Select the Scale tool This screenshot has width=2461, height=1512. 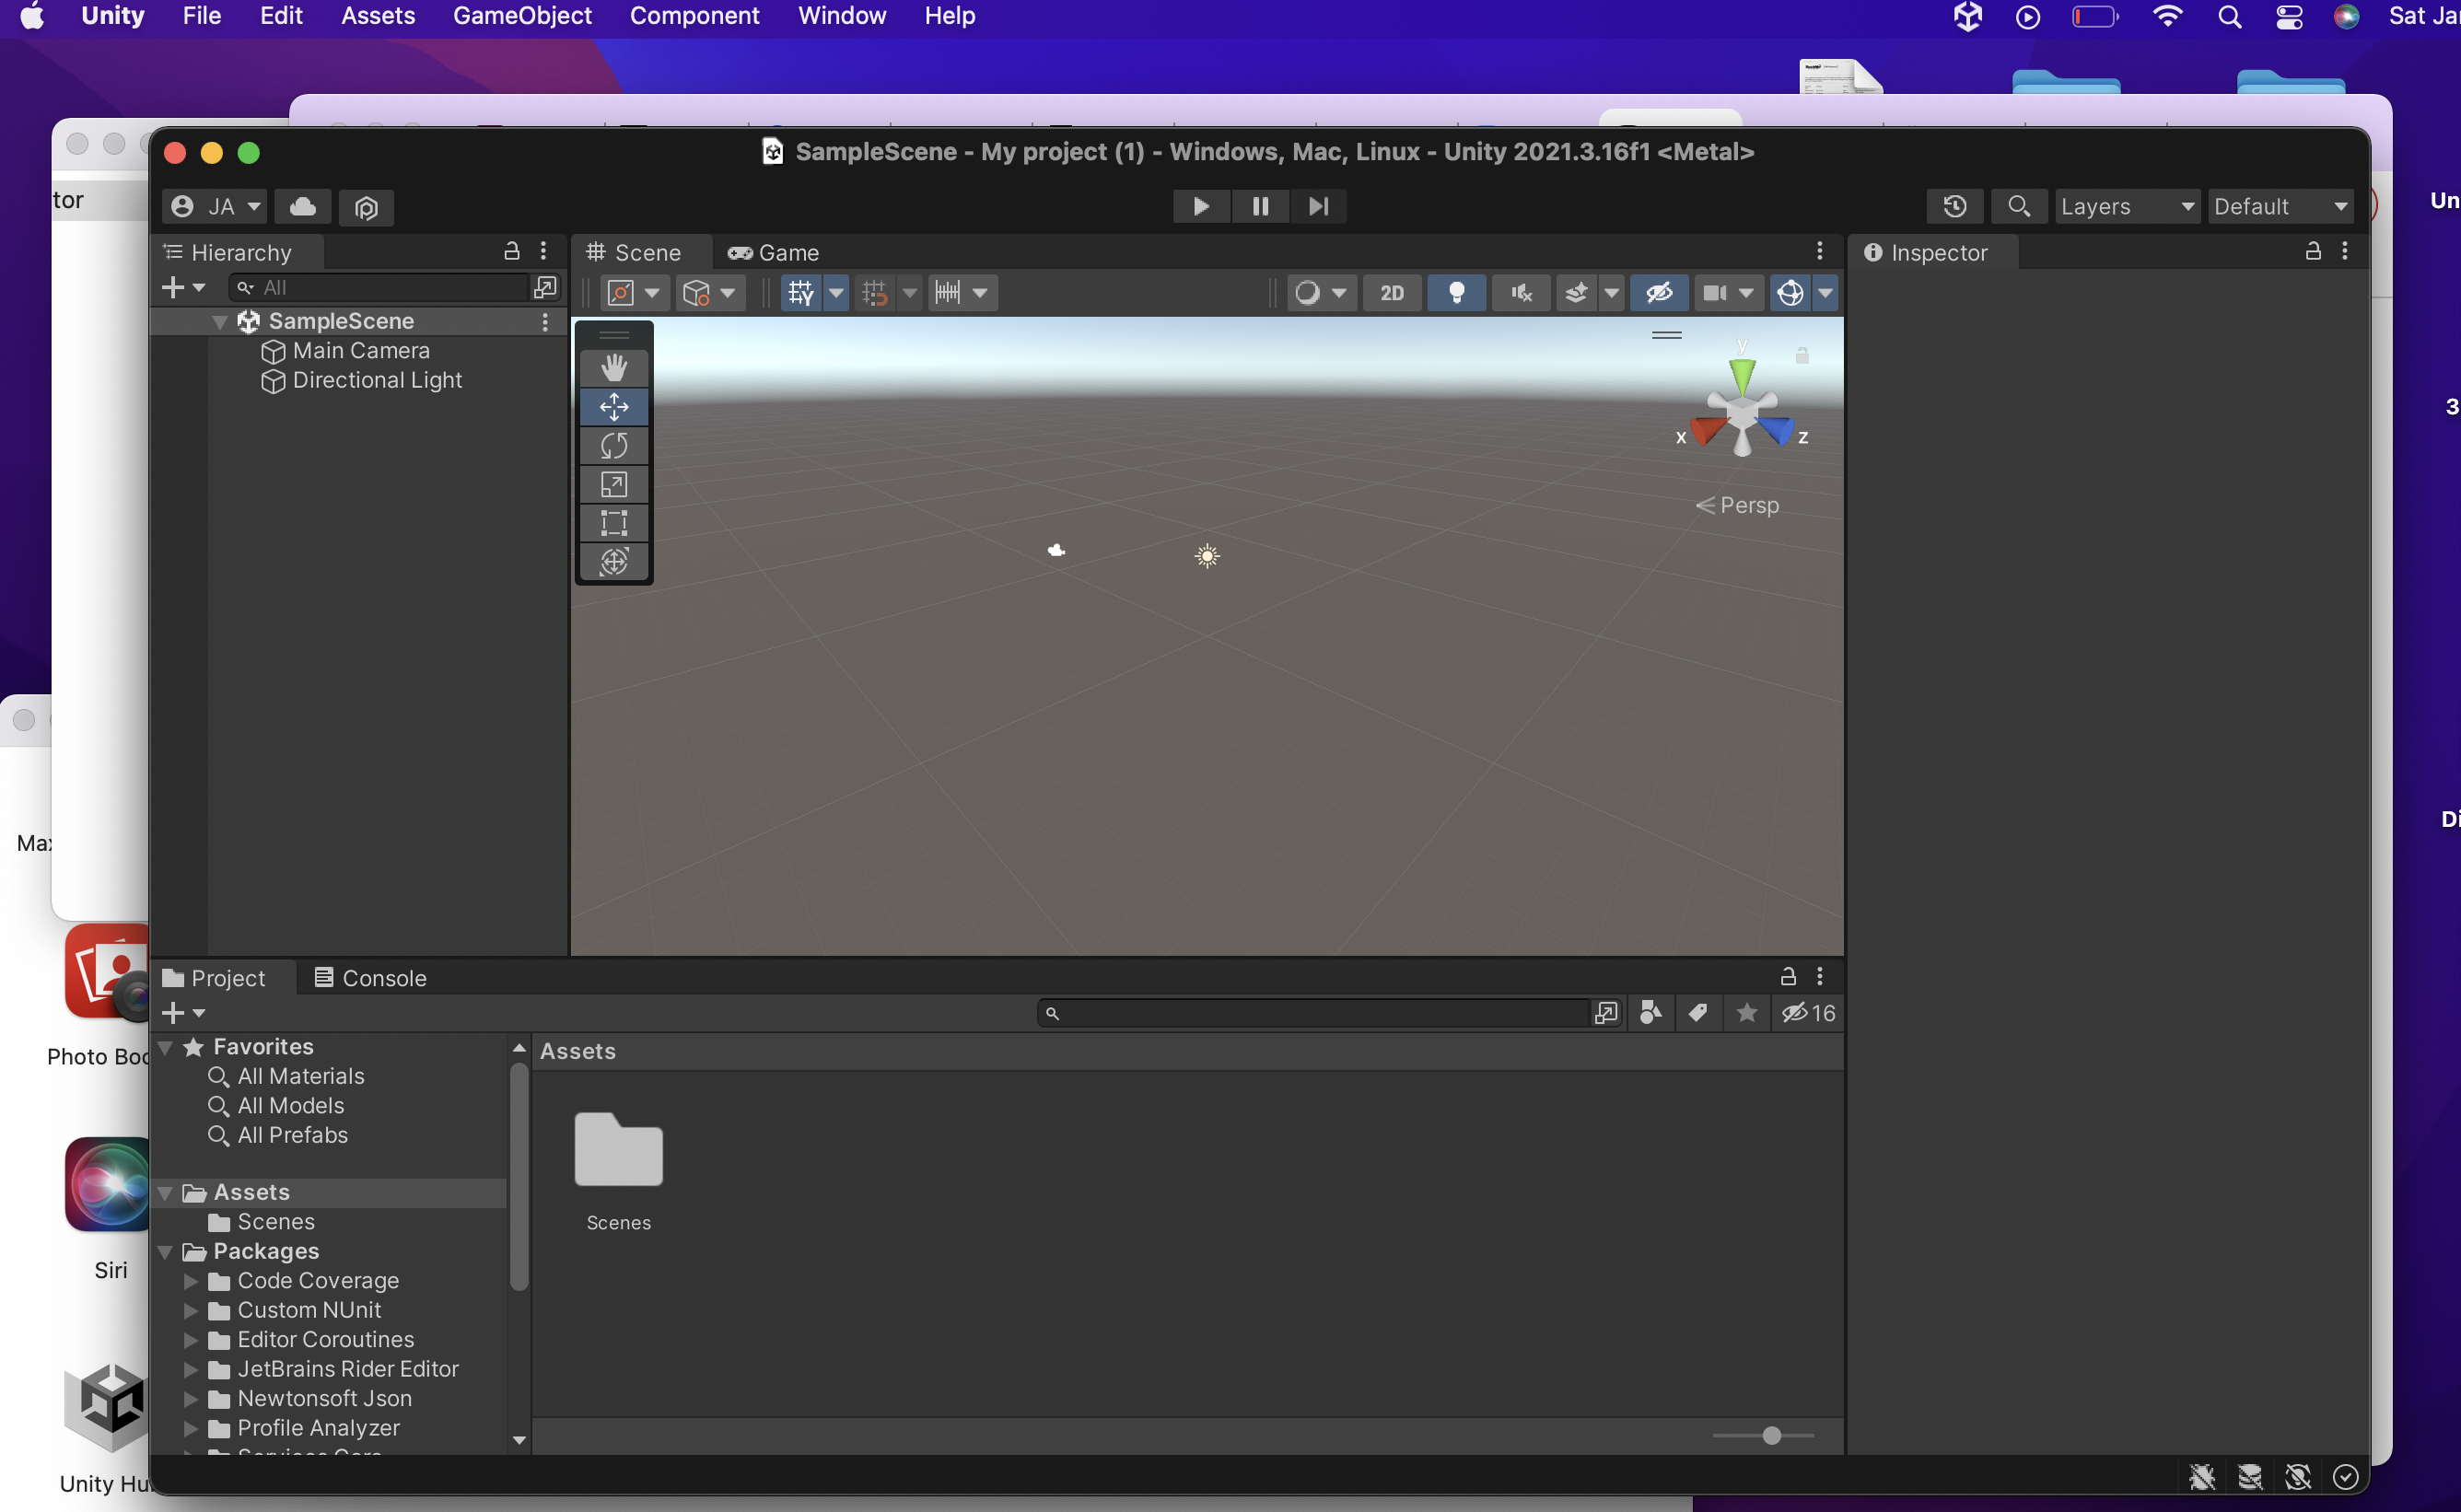pyautogui.click(x=614, y=485)
